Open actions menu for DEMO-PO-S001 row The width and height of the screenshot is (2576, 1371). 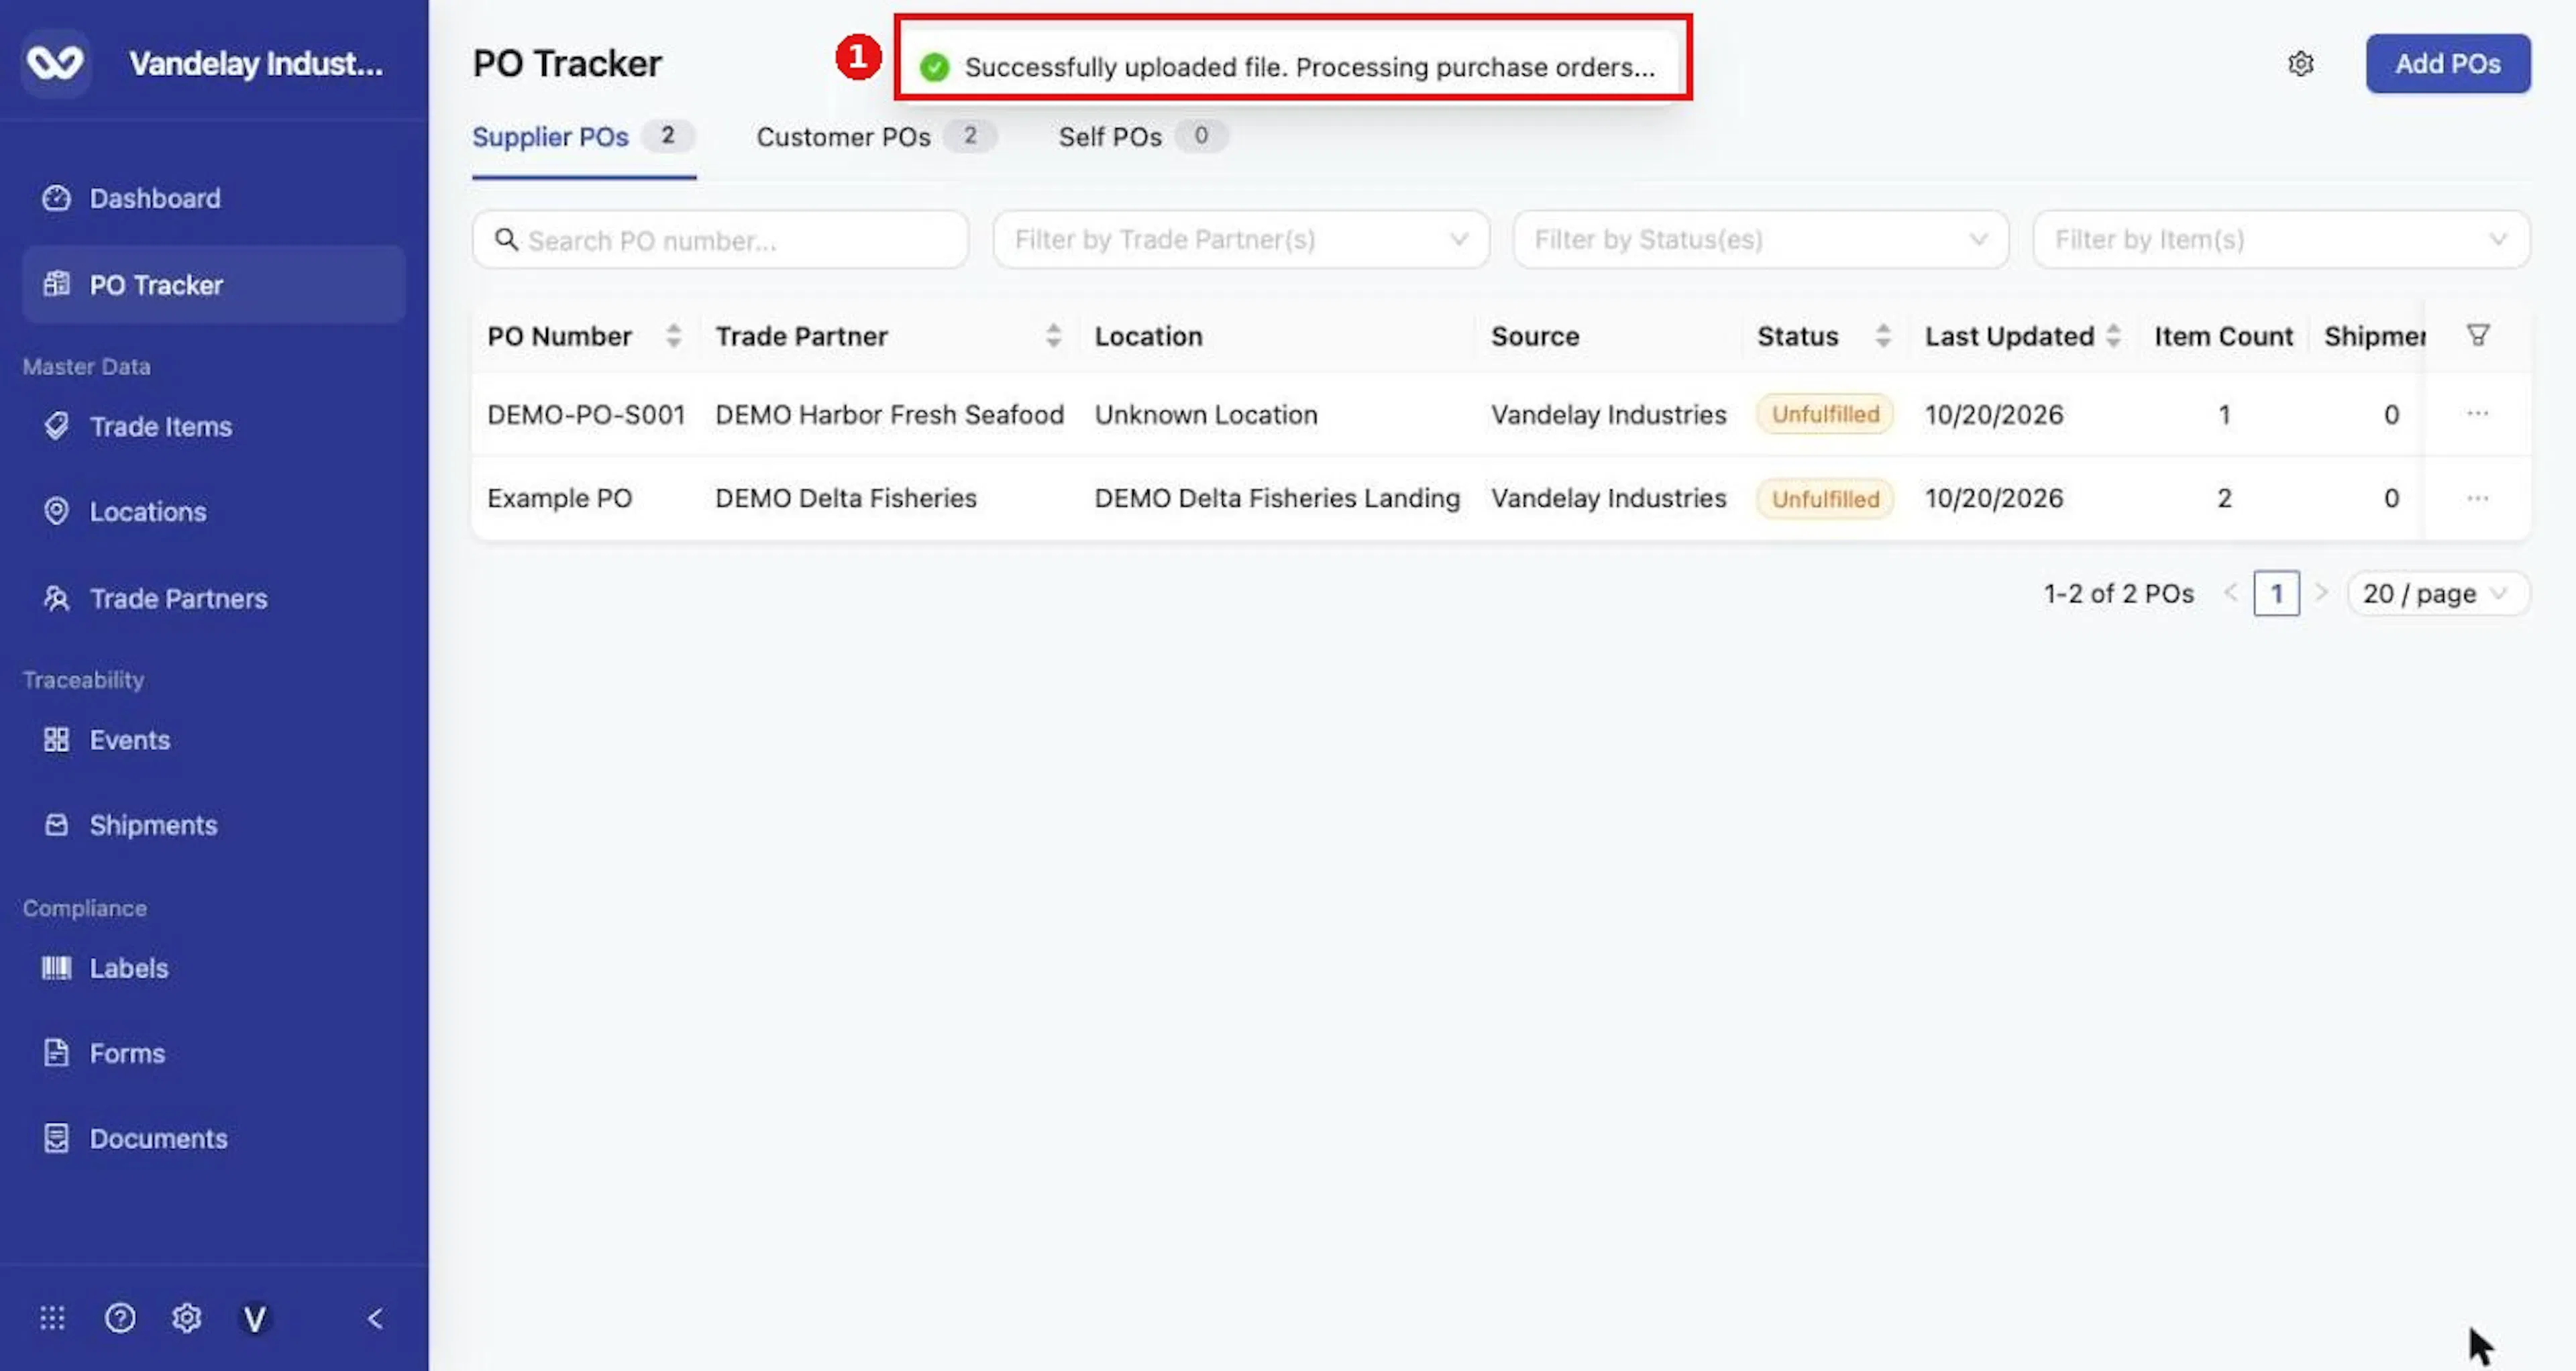(2477, 414)
